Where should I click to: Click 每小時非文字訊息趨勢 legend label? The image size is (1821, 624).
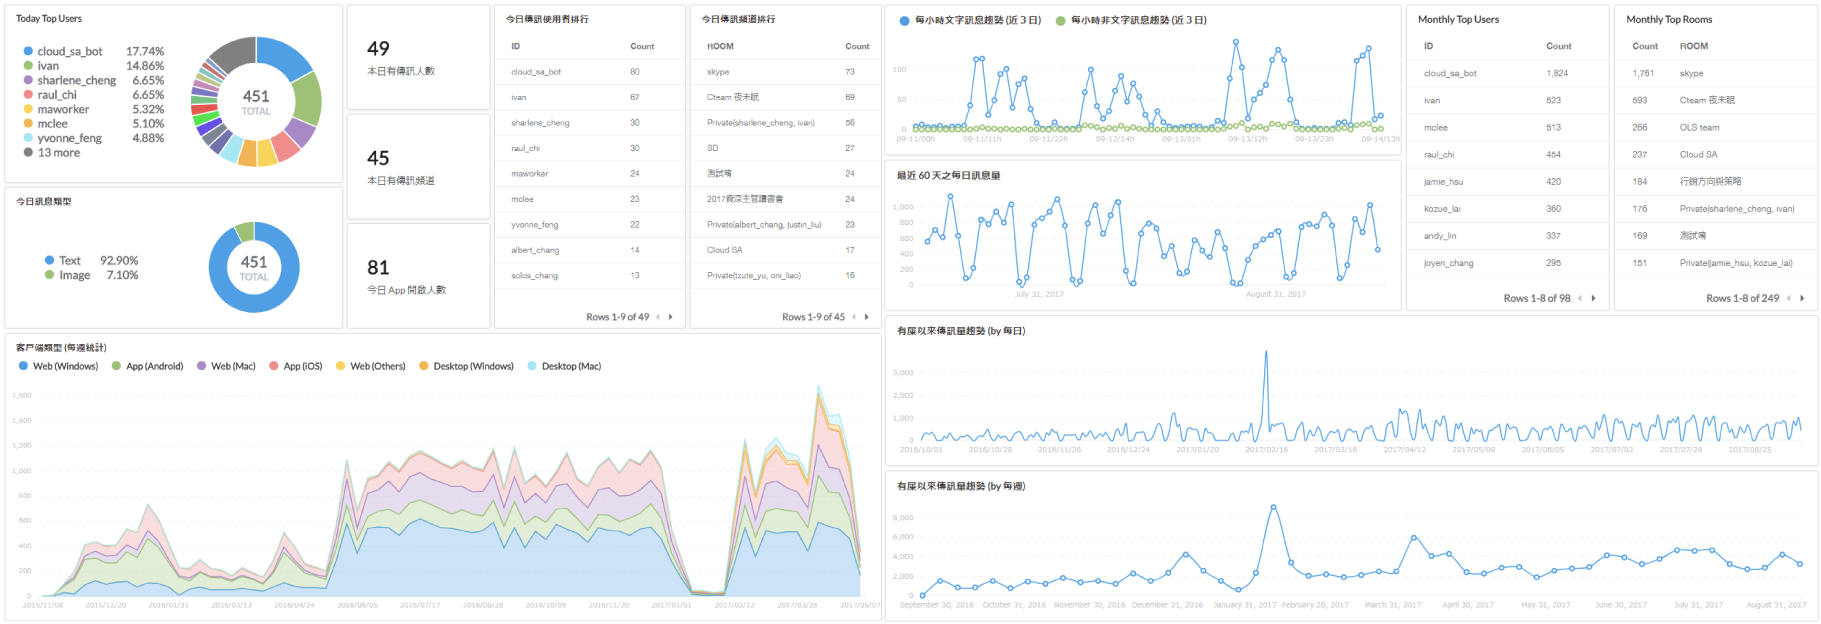(1138, 20)
